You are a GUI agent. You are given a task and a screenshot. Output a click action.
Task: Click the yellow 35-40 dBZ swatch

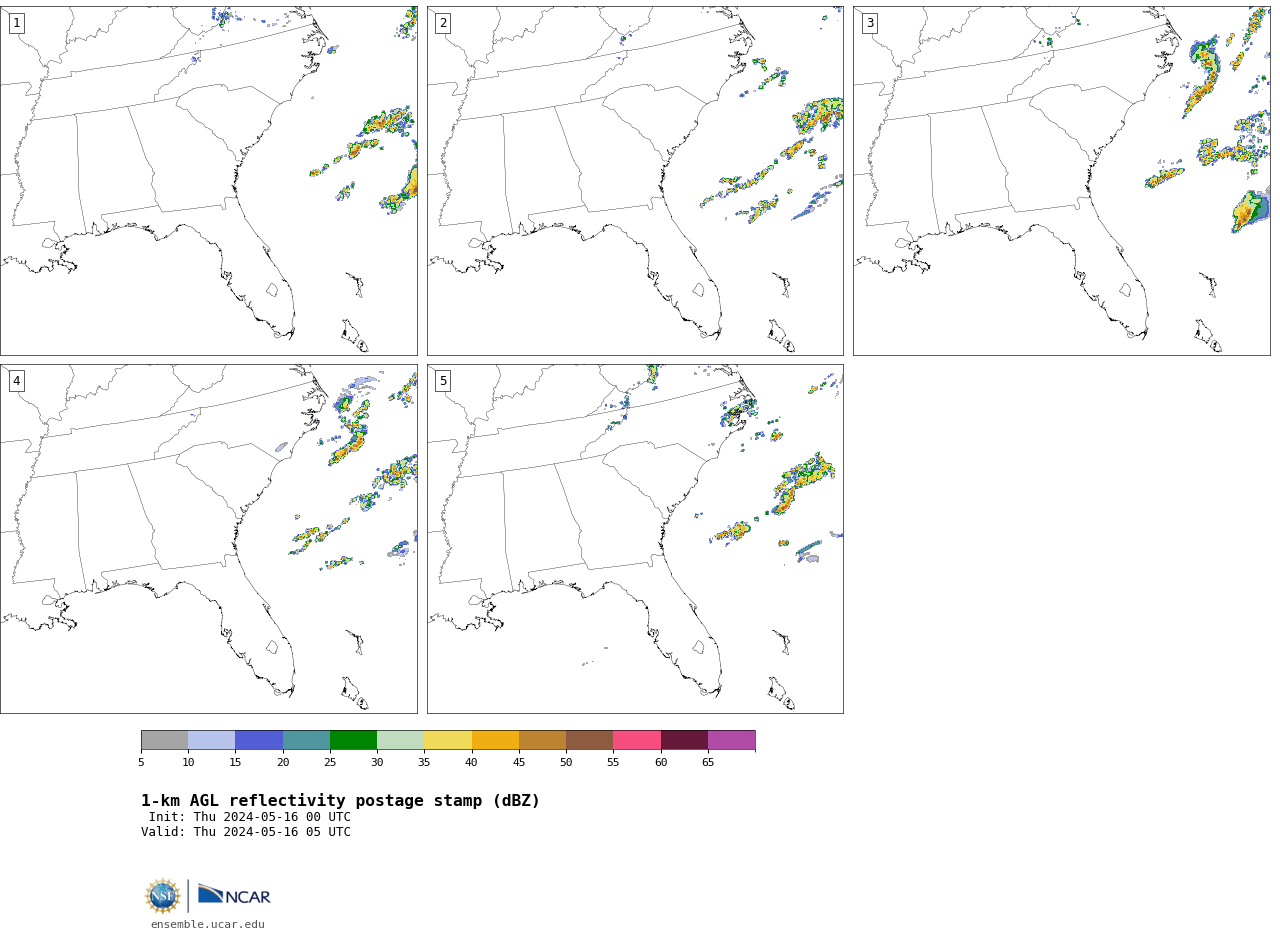pyautogui.click(x=448, y=740)
